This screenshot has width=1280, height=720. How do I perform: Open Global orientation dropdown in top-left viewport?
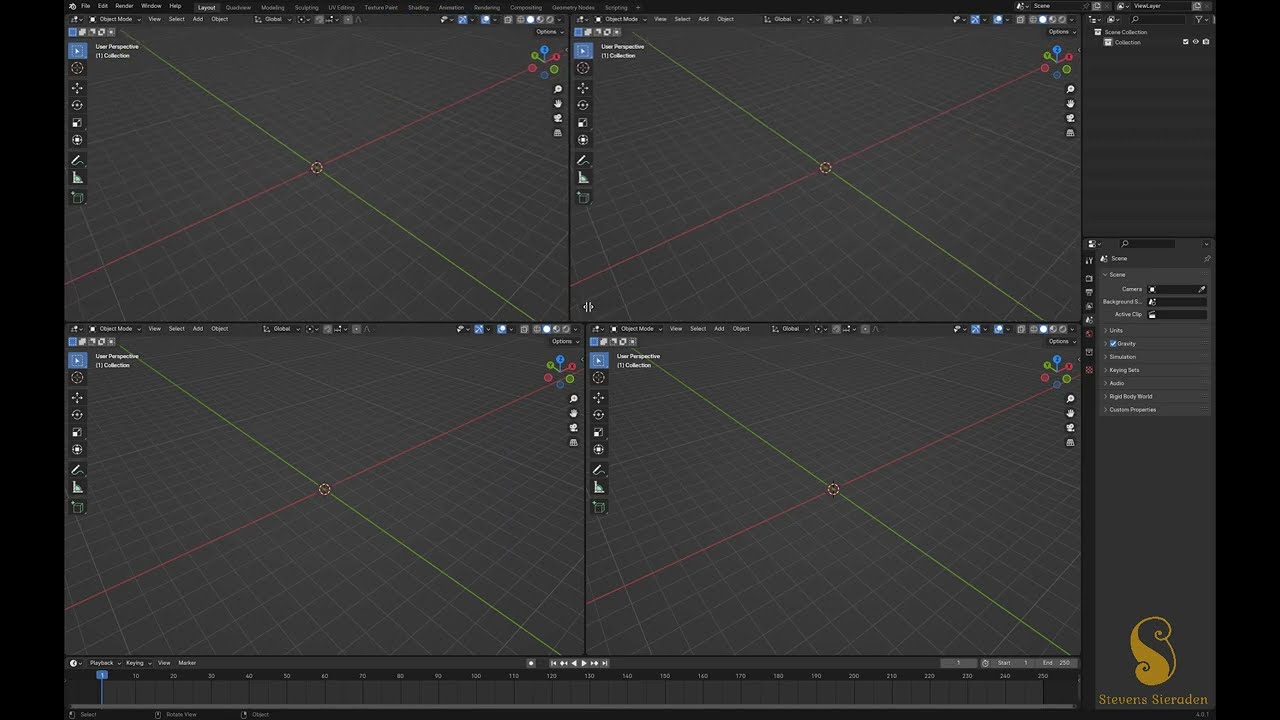[x=274, y=19]
